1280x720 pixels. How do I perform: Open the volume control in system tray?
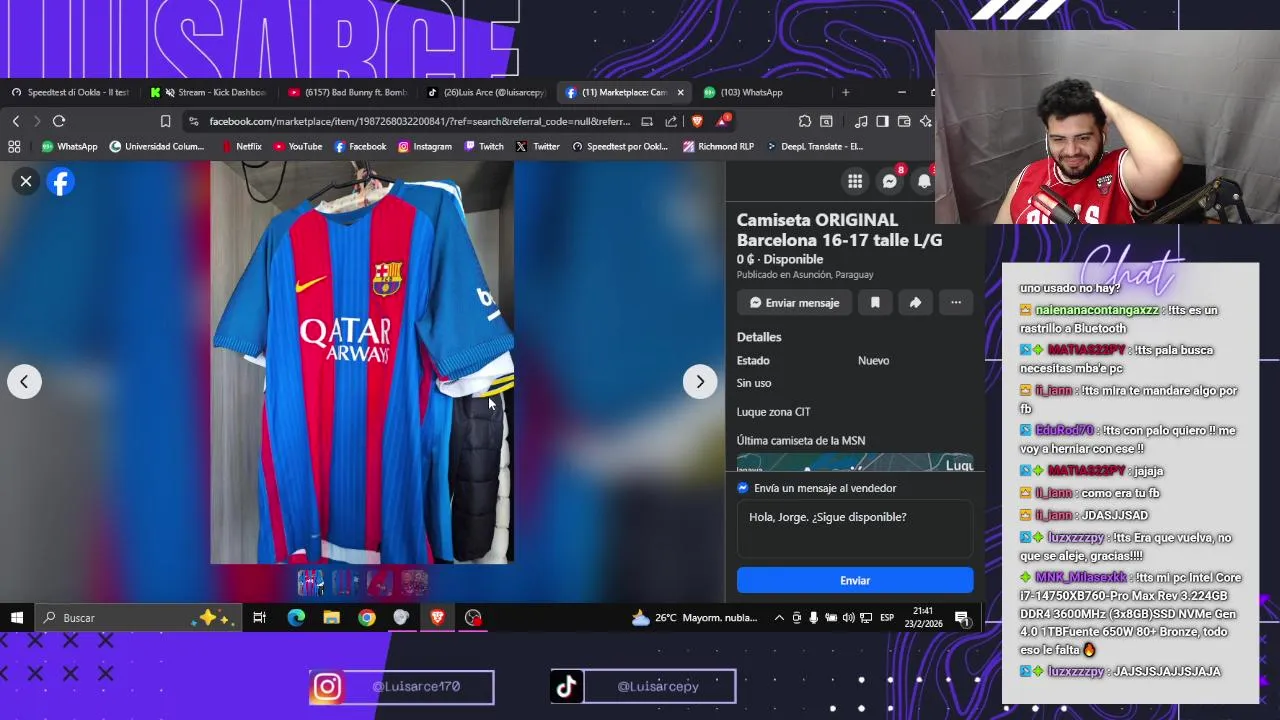pyautogui.click(x=848, y=618)
